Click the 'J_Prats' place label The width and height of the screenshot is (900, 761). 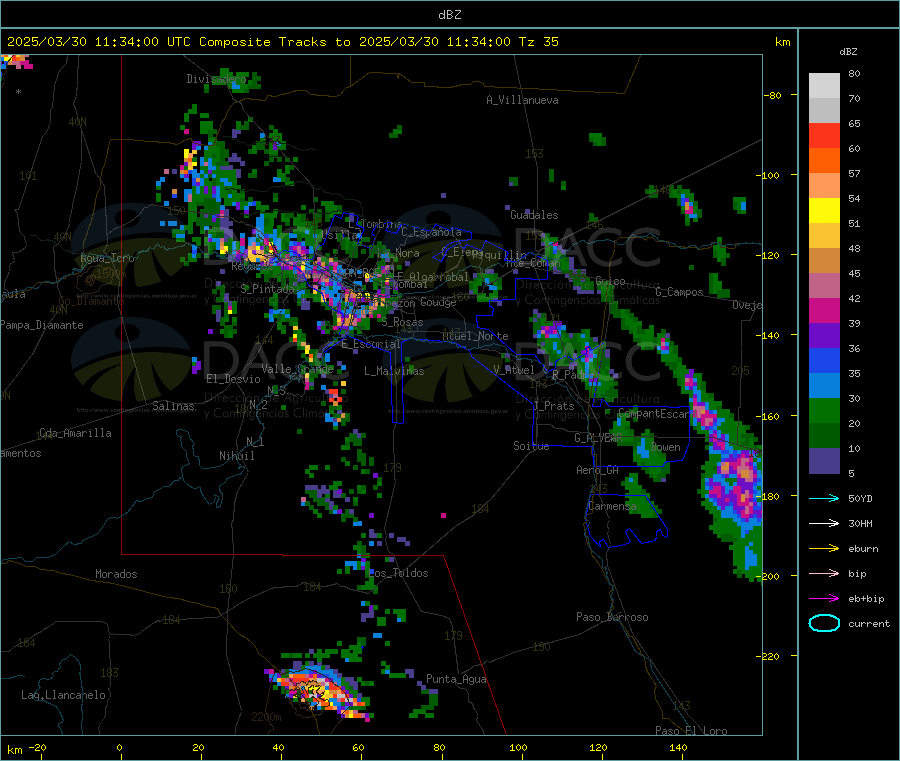[x=554, y=405]
